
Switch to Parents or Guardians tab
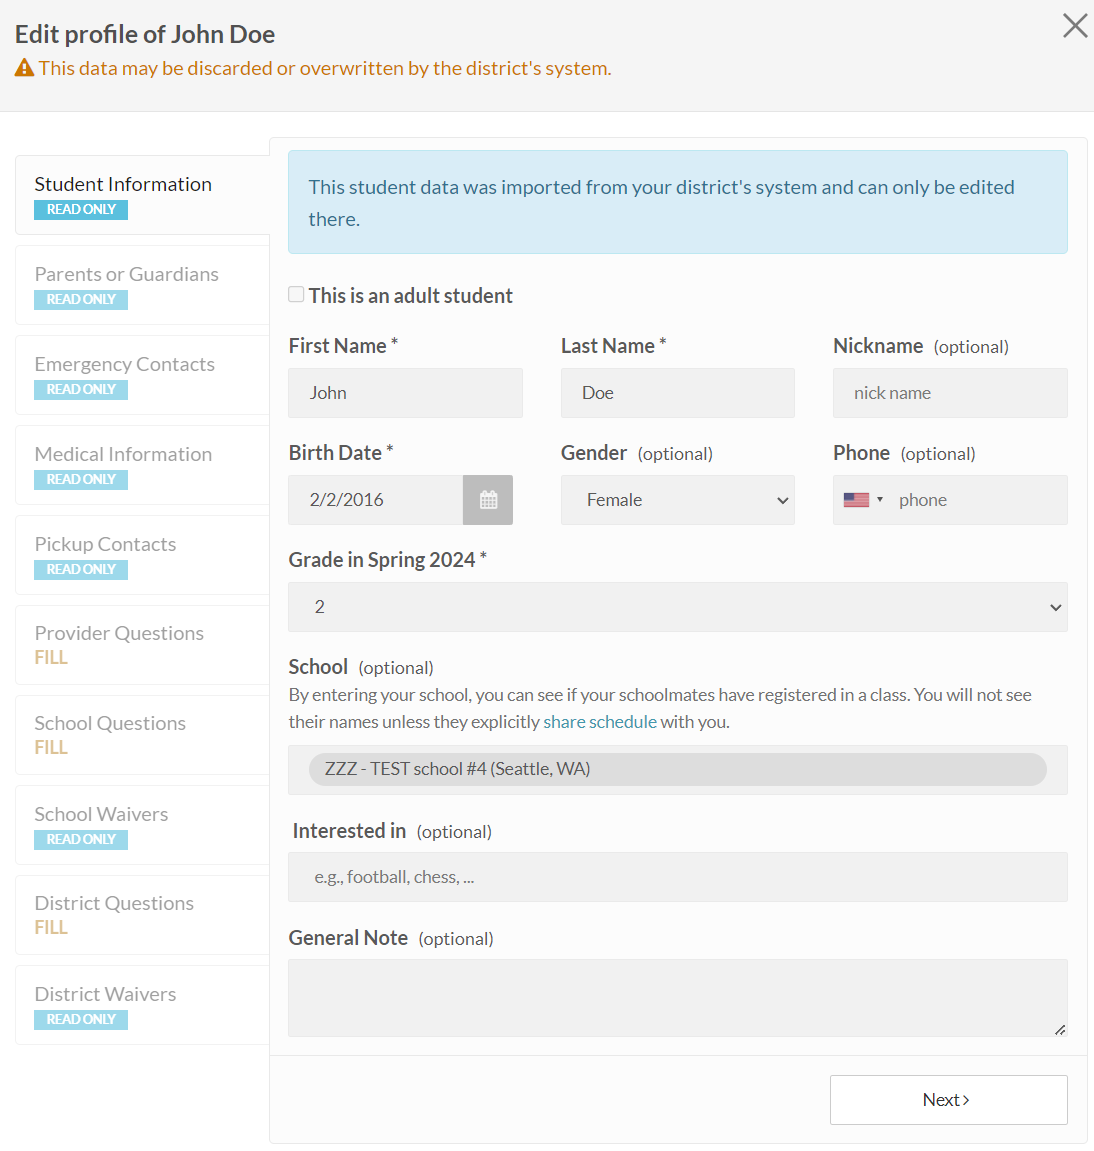click(x=142, y=285)
